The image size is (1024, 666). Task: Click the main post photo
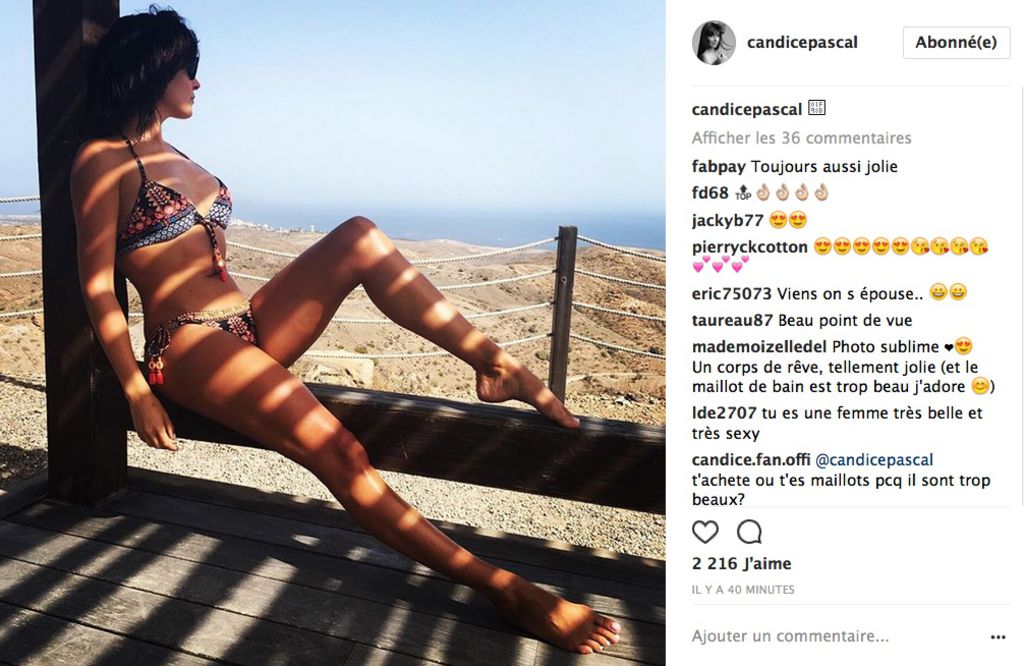pyautogui.click(x=332, y=333)
